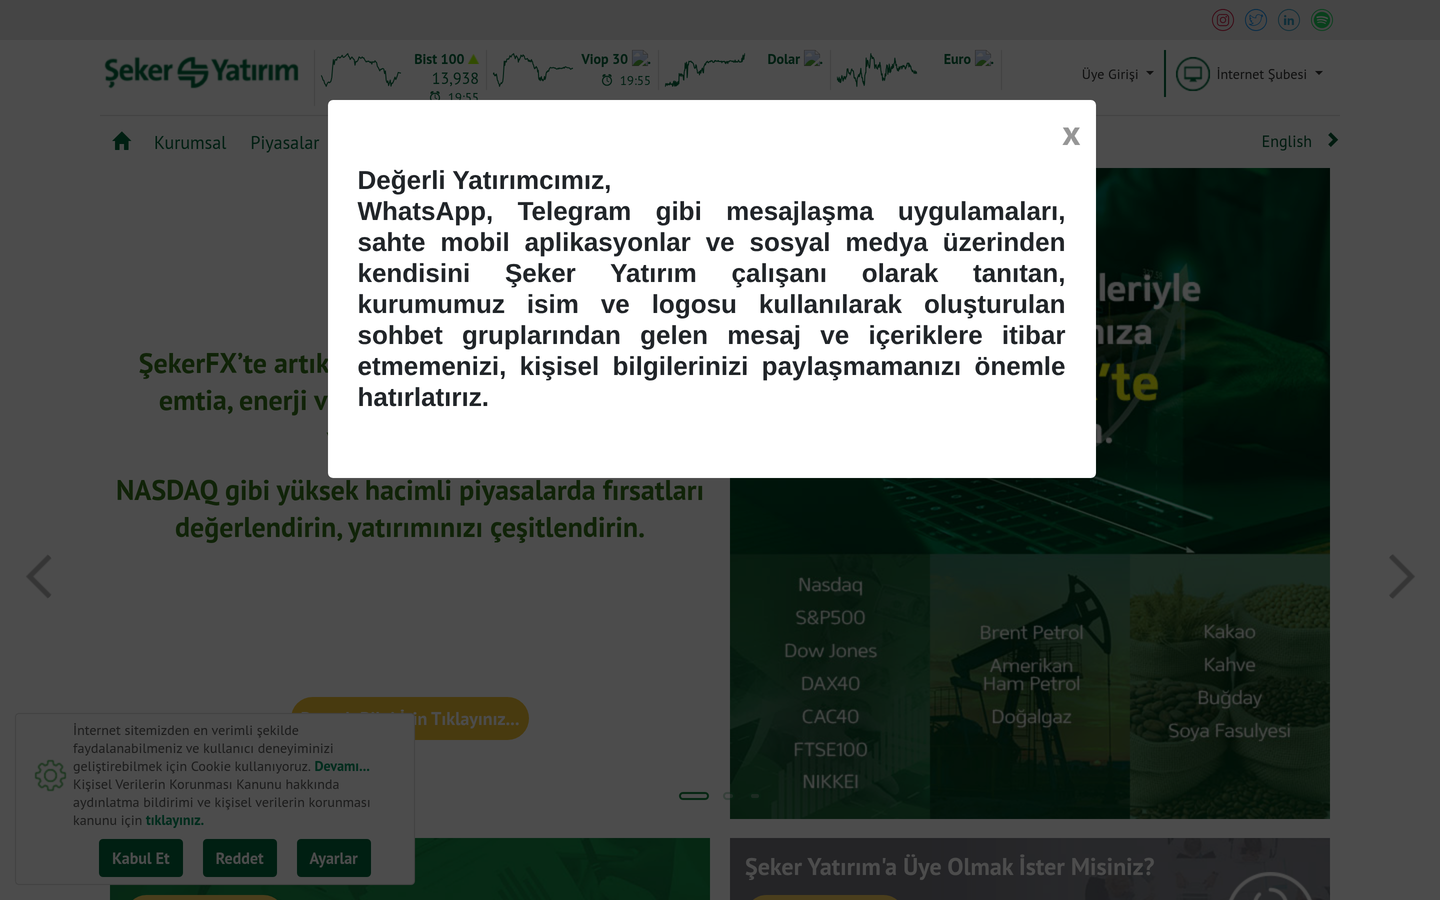This screenshot has height=900, width=1440.
Task: Click the Bist 100 value 13,938
Action: tap(455, 79)
